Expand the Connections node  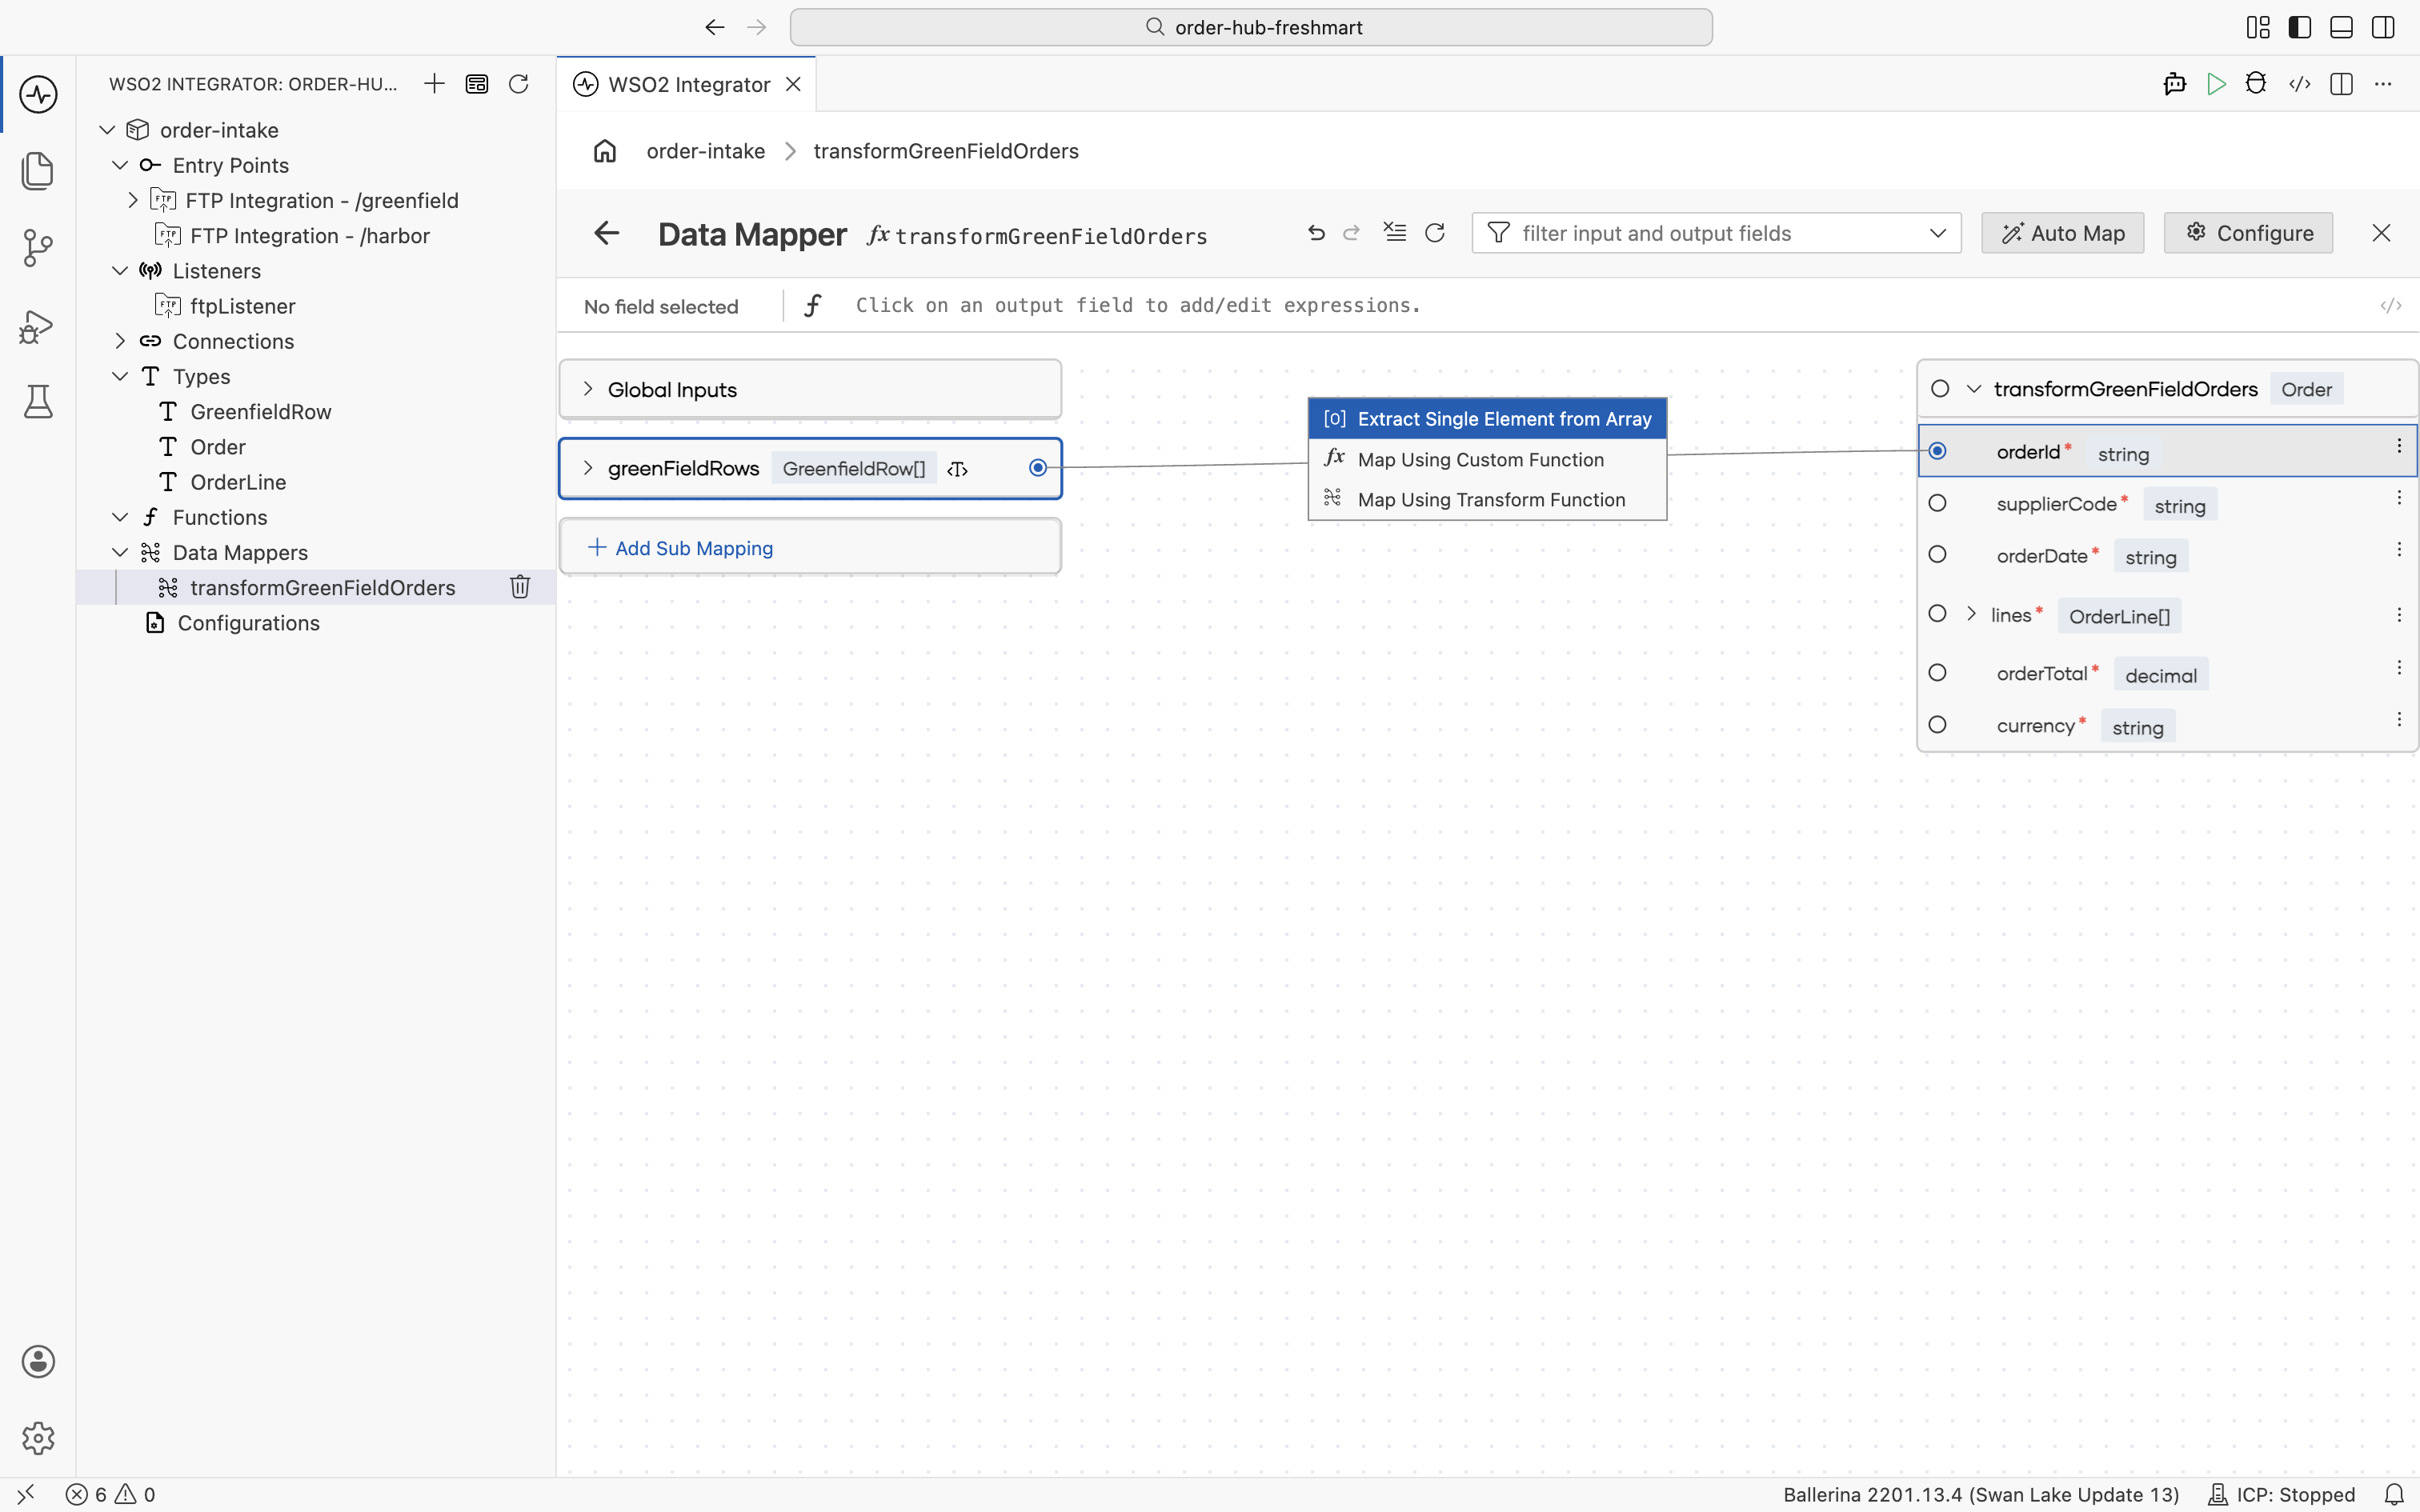tap(120, 341)
